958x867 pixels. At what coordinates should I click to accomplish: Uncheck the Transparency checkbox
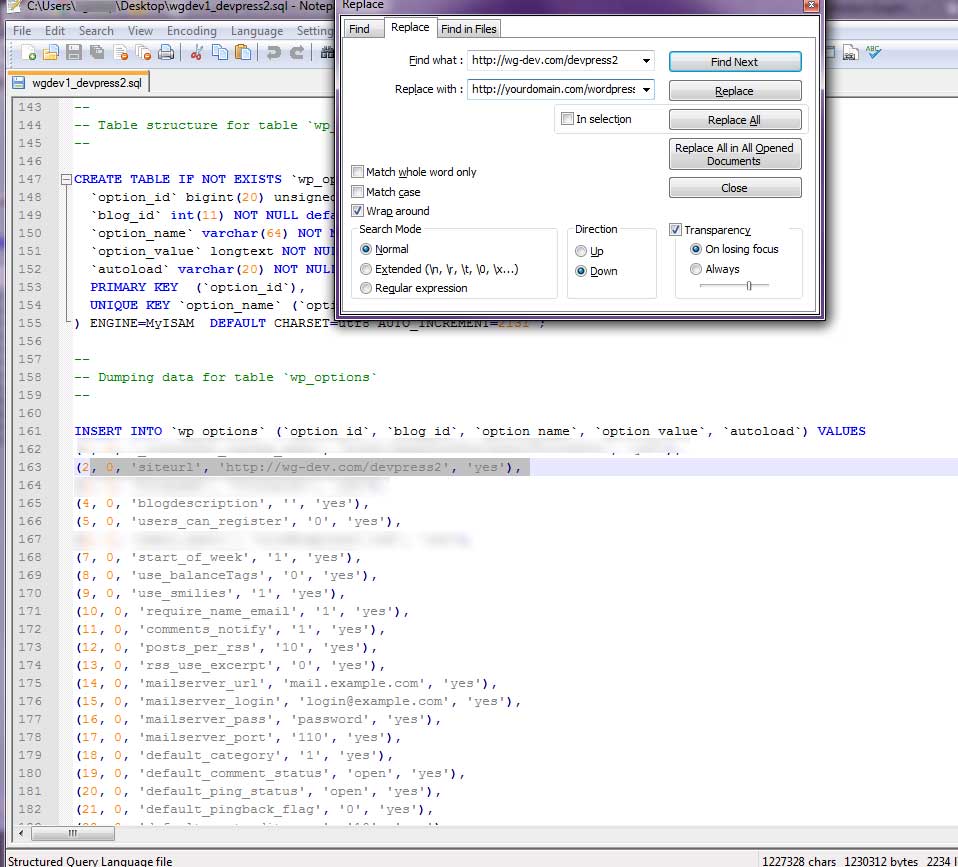(675, 230)
